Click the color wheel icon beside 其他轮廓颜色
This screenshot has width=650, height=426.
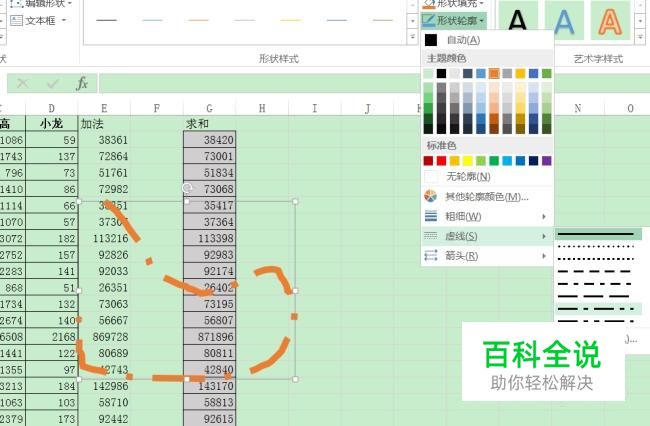pos(431,196)
